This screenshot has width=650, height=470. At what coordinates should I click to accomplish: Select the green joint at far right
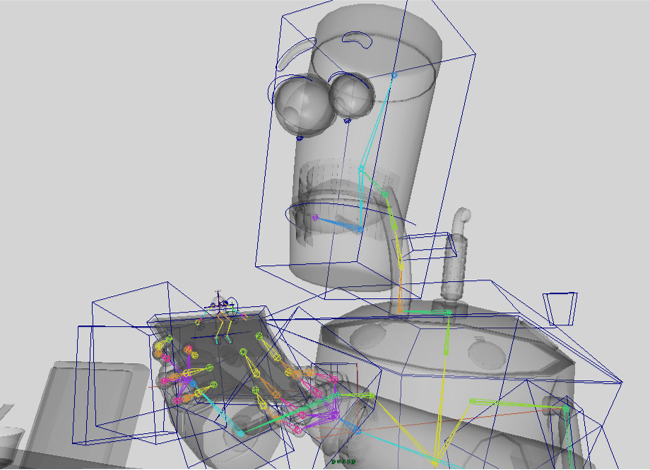565,409
